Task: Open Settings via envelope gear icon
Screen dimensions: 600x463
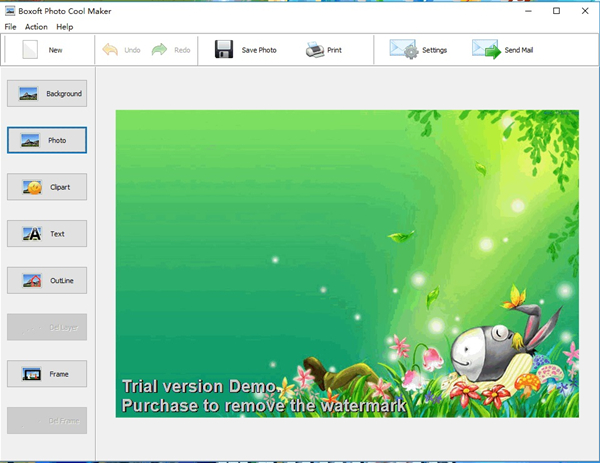Action: click(404, 49)
